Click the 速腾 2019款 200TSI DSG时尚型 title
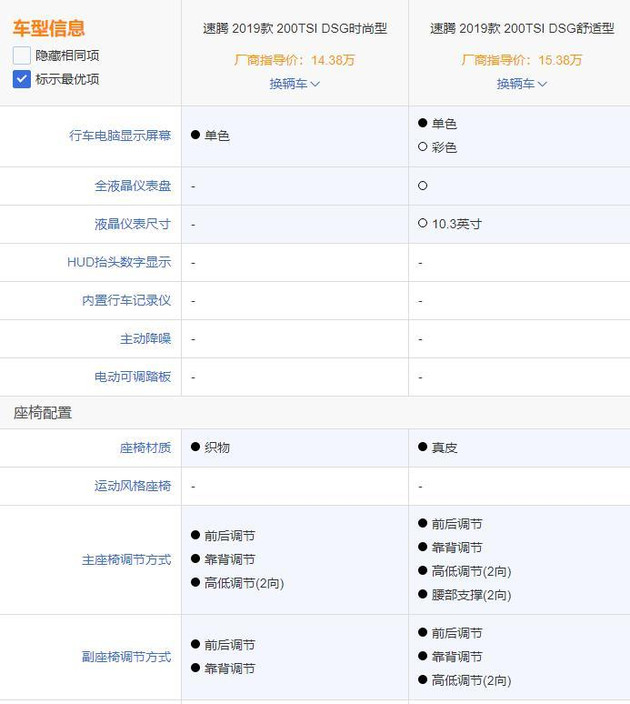 pyautogui.click(x=295, y=29)
